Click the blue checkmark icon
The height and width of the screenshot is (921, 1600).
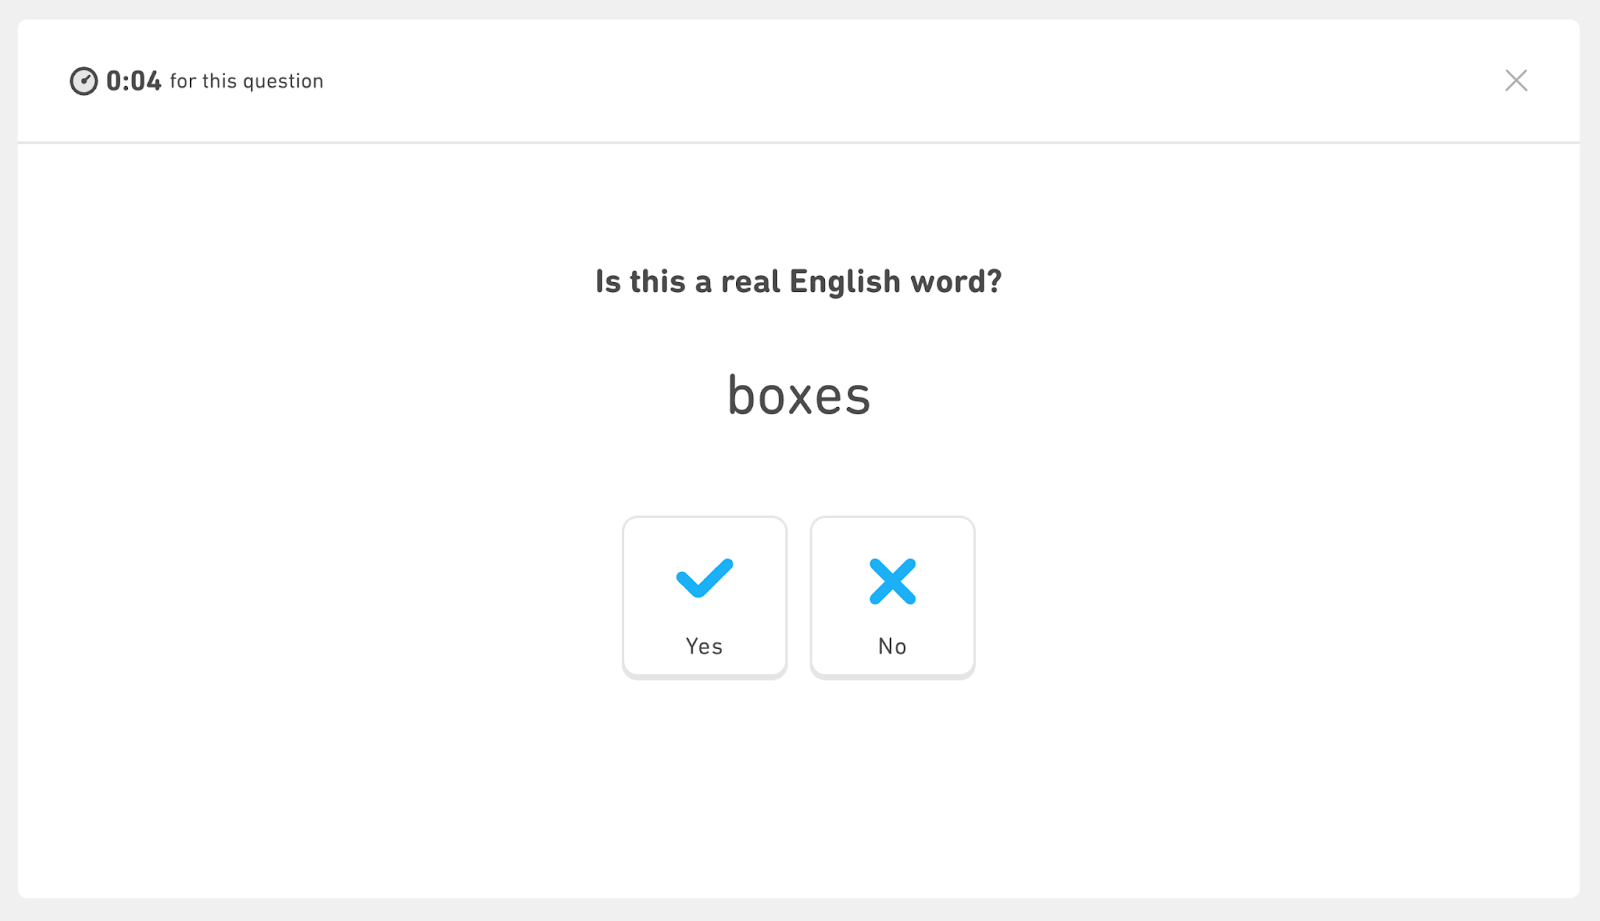click(x=704, y=578)
